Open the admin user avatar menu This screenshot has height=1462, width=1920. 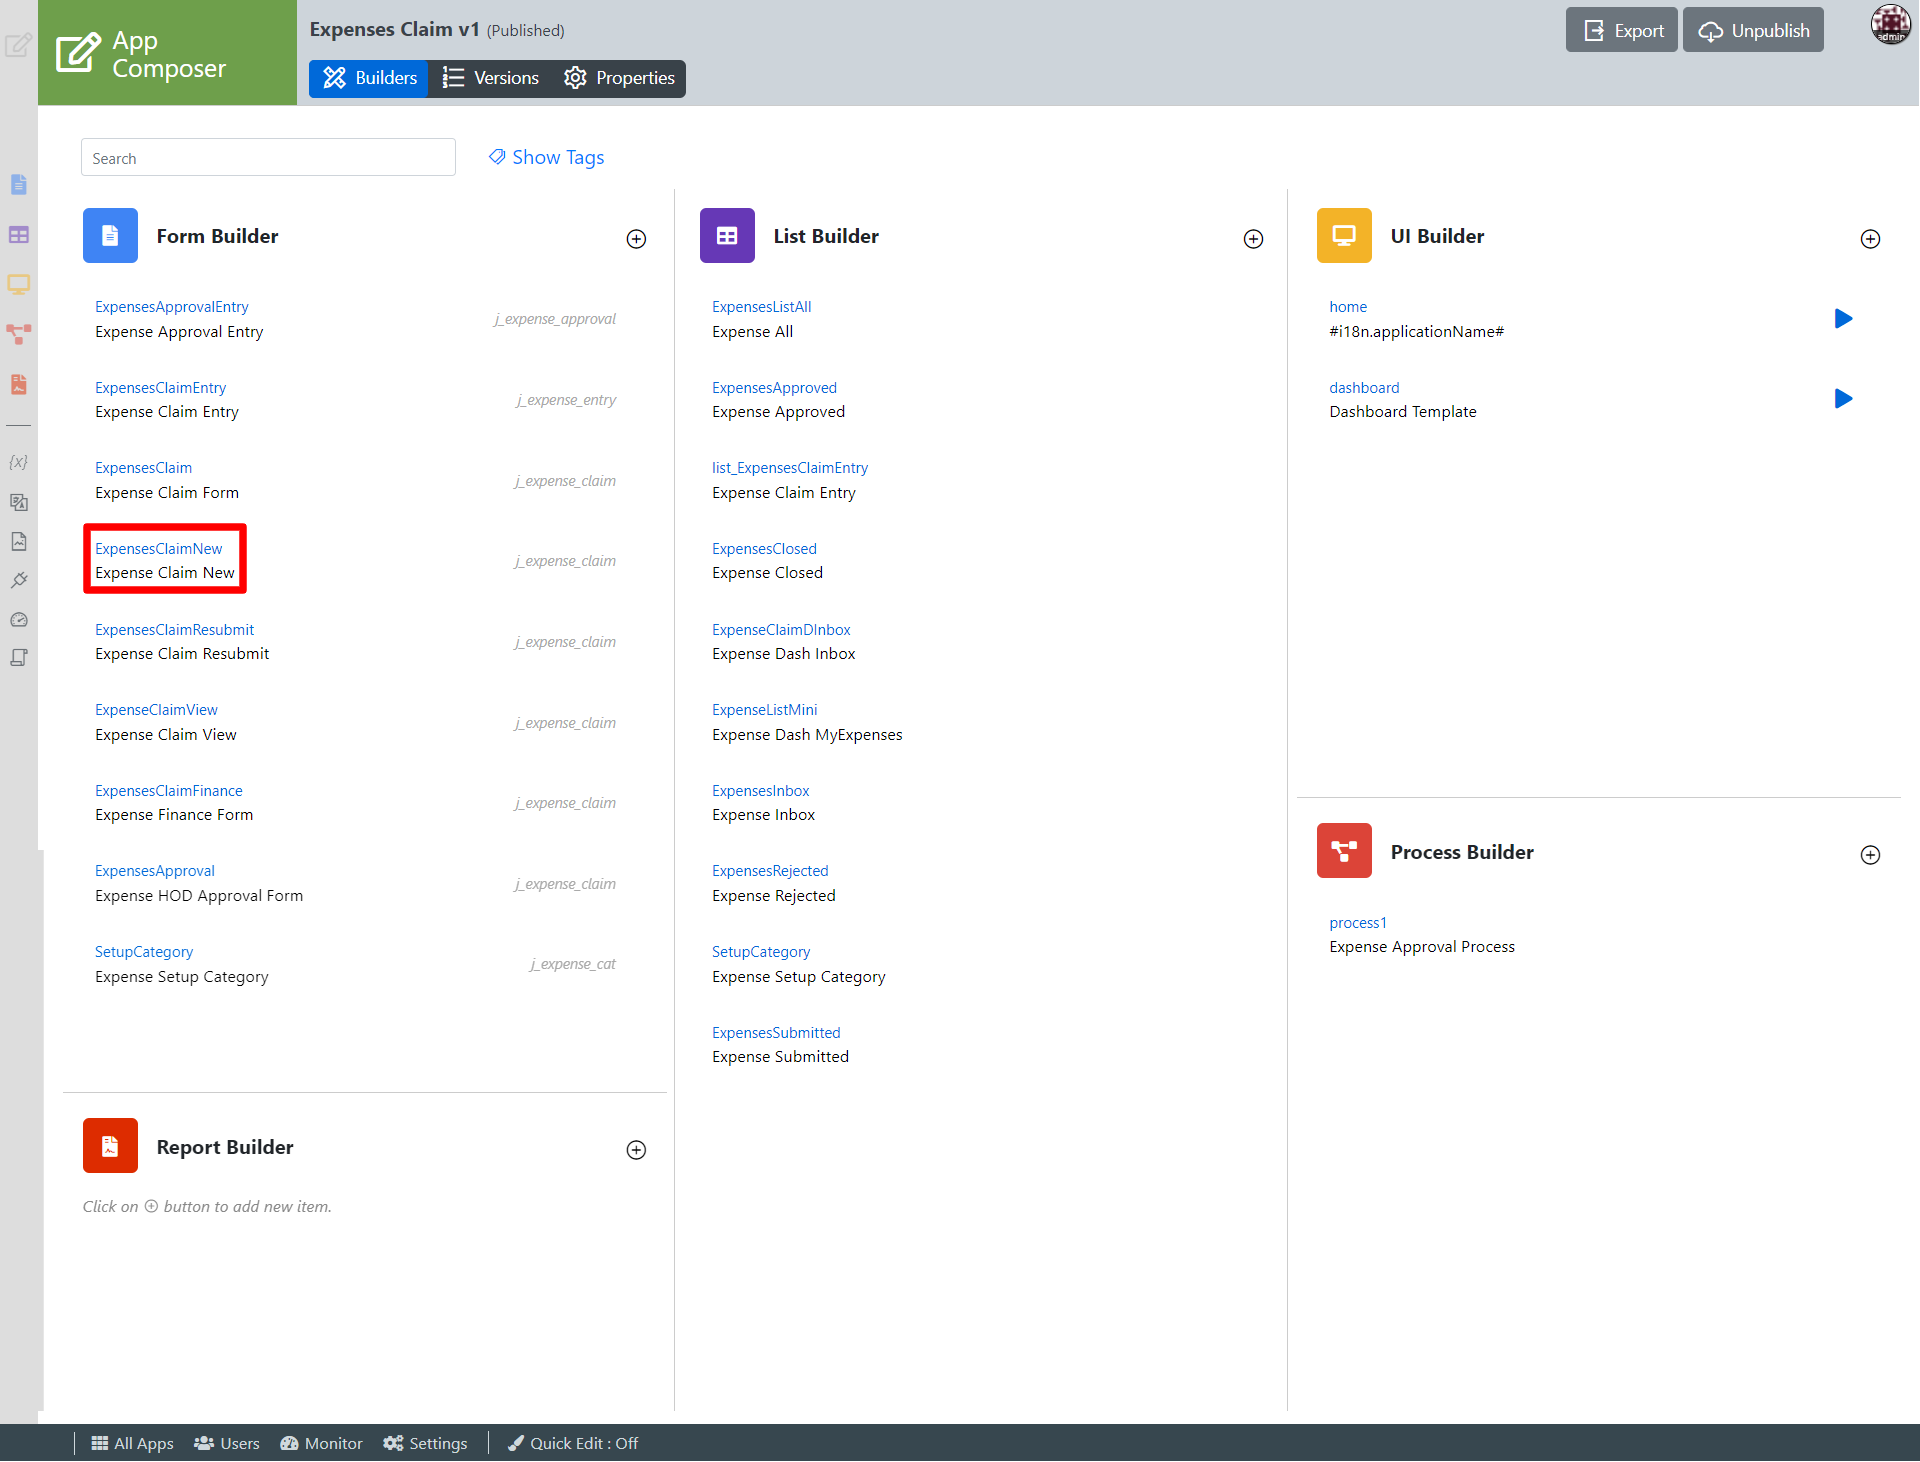pos(1890,25)
